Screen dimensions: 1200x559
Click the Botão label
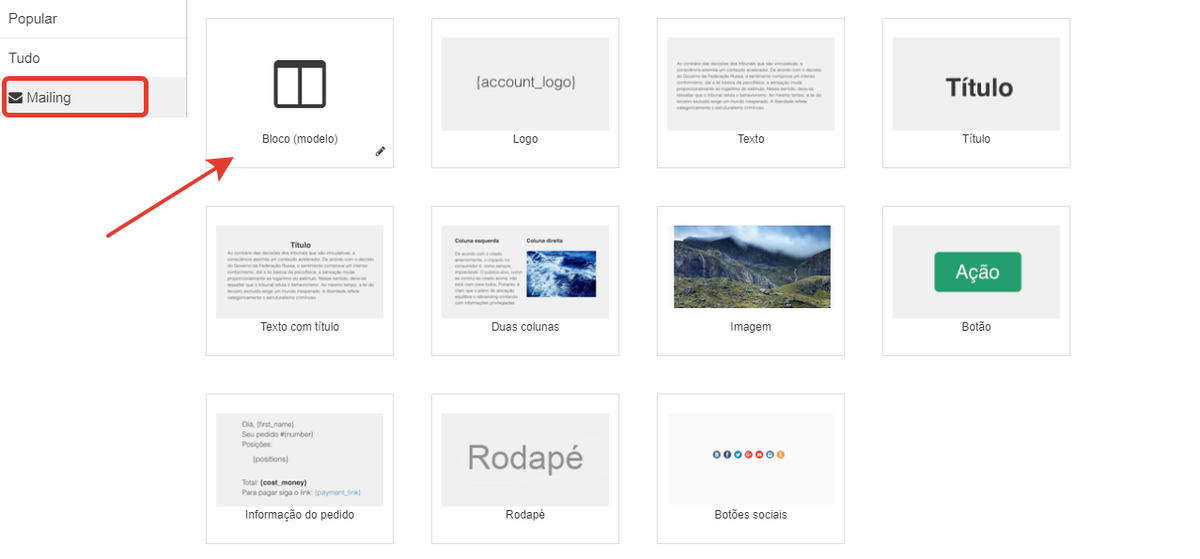coord(976,327)
